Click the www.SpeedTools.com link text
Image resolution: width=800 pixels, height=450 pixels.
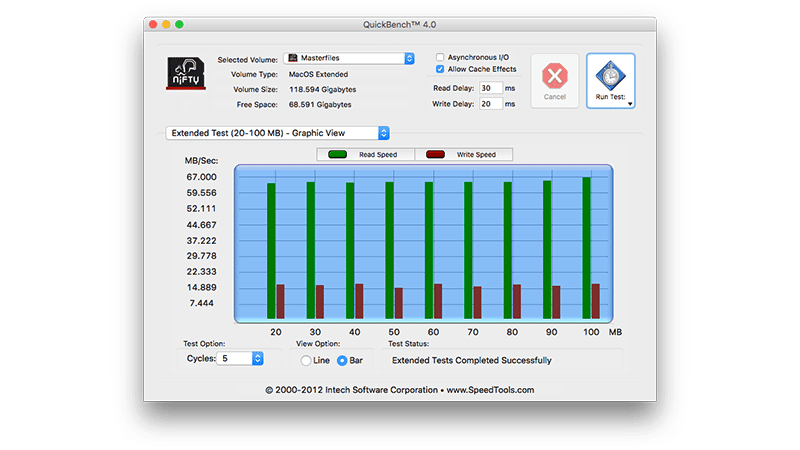click(490, 390)
